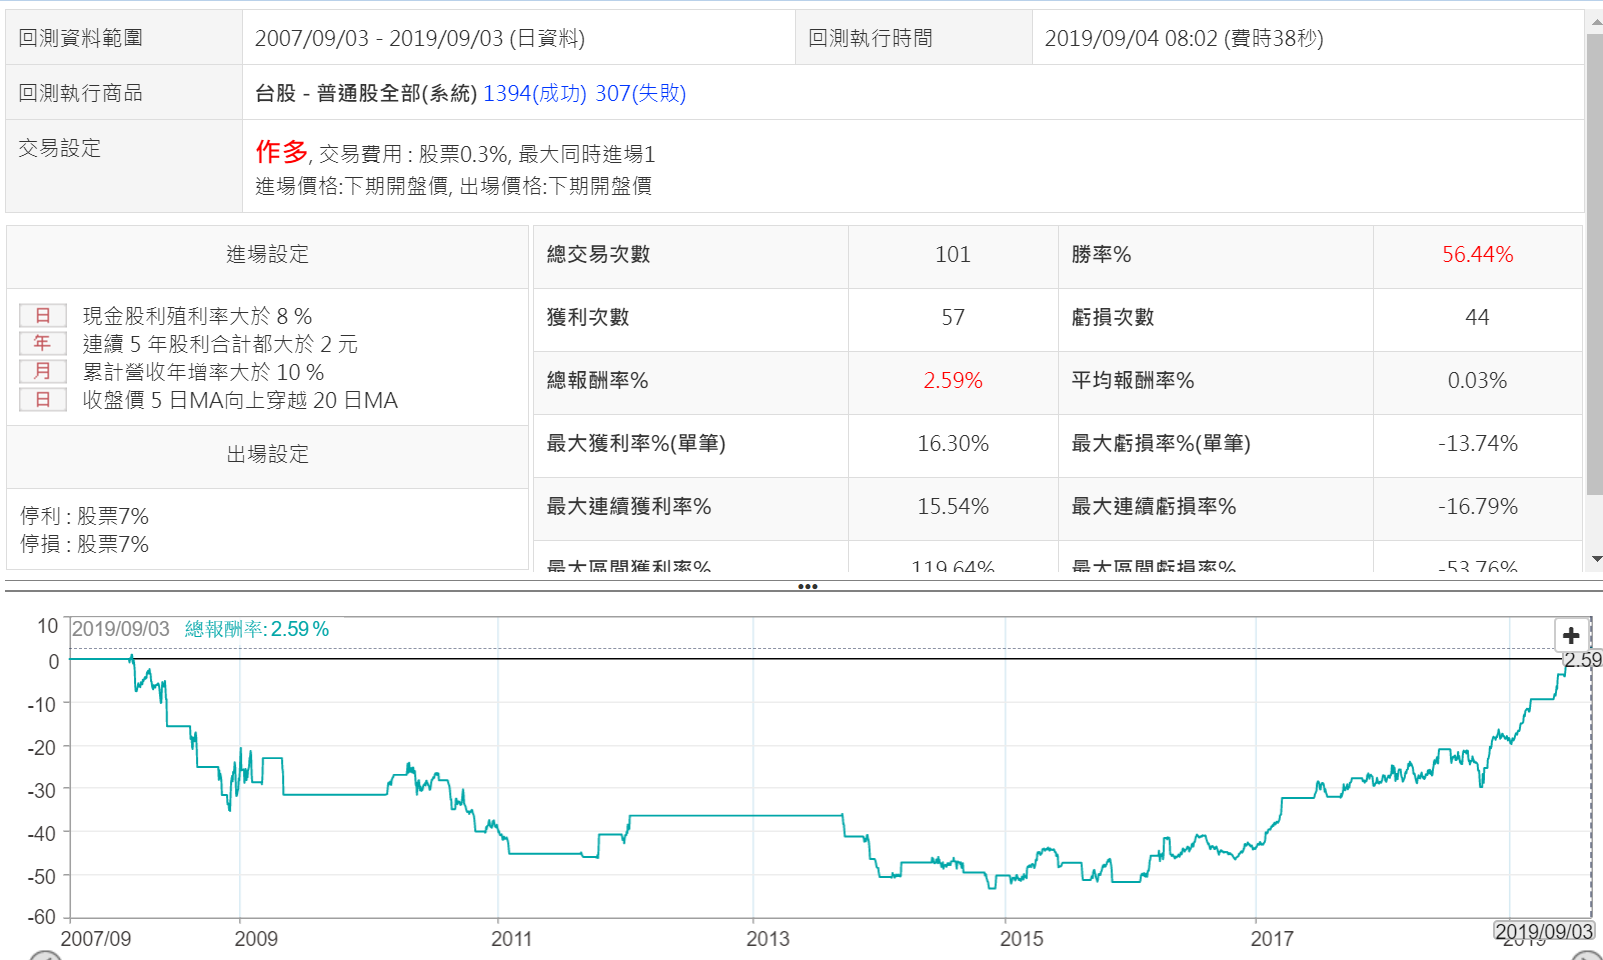Click the right range handle below chart
This screenshot has height=960, width=1603.
[1587, 956]
